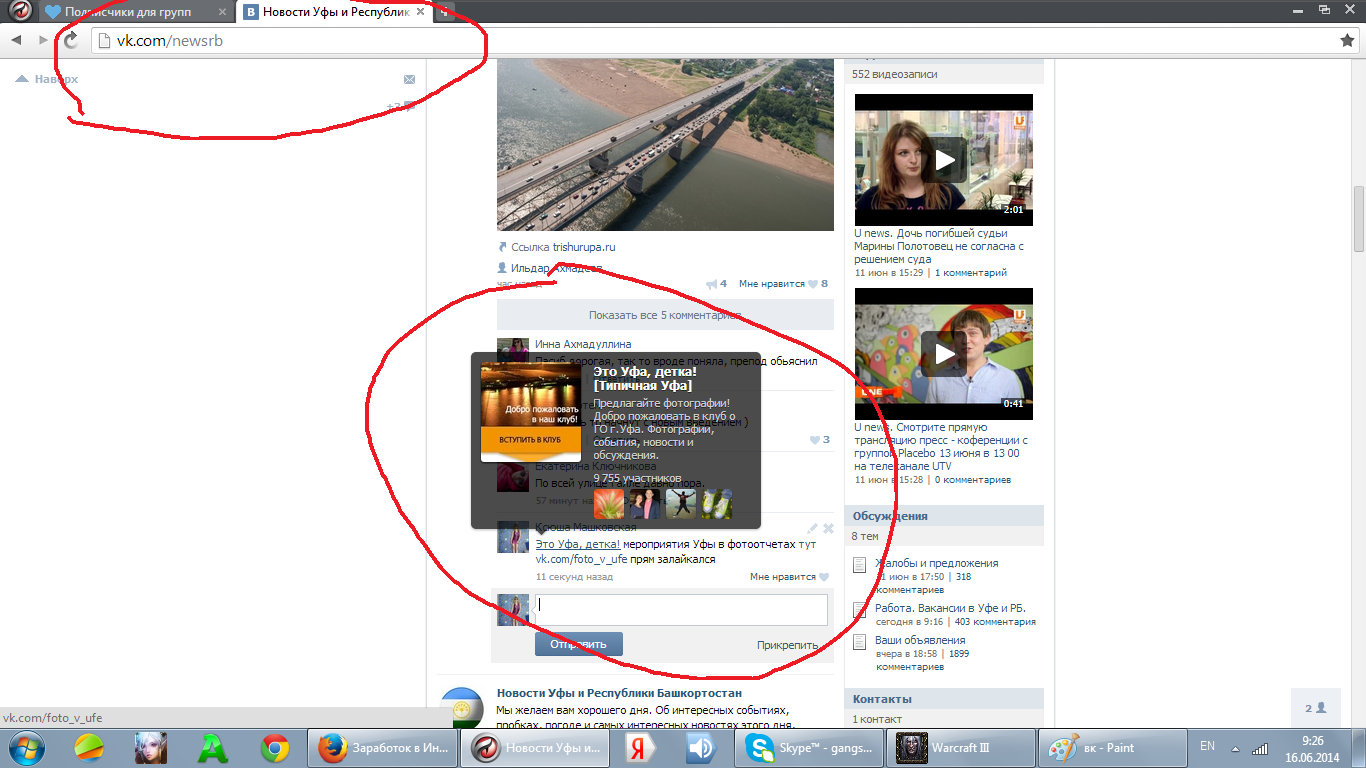This screenshot has width=1366, height=768.
Task: Like the 11 секунд назад comment
Action: click(x=789, y=577)
